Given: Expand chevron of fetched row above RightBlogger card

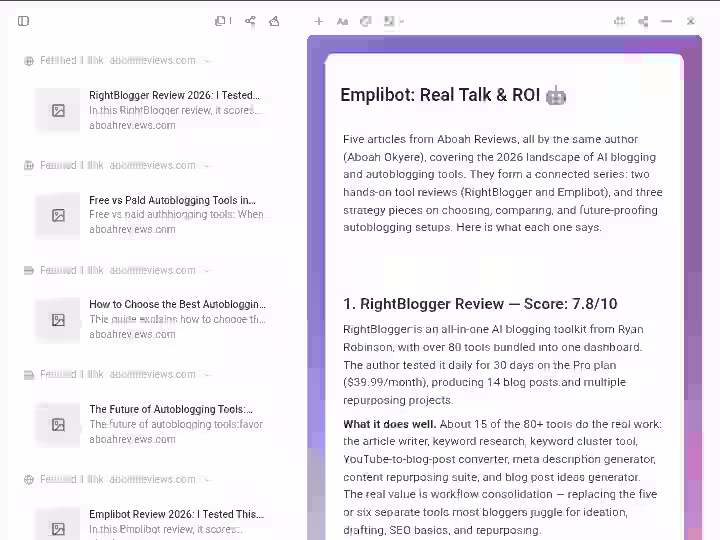Looking at the screenshot, I should 207,61.
